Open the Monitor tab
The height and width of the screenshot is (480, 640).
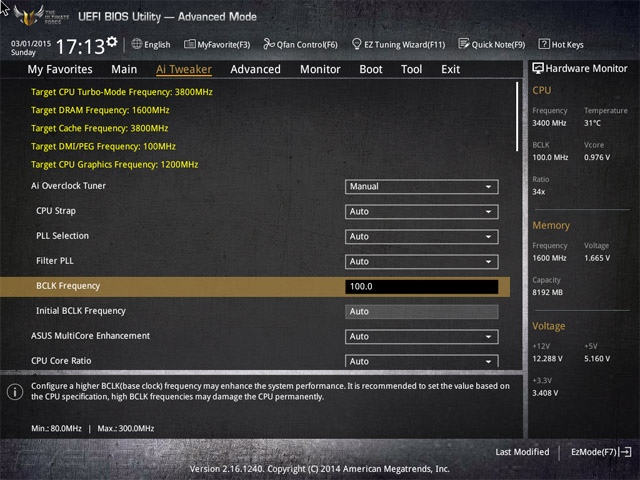pyautogui.click(x=320, y=69)
